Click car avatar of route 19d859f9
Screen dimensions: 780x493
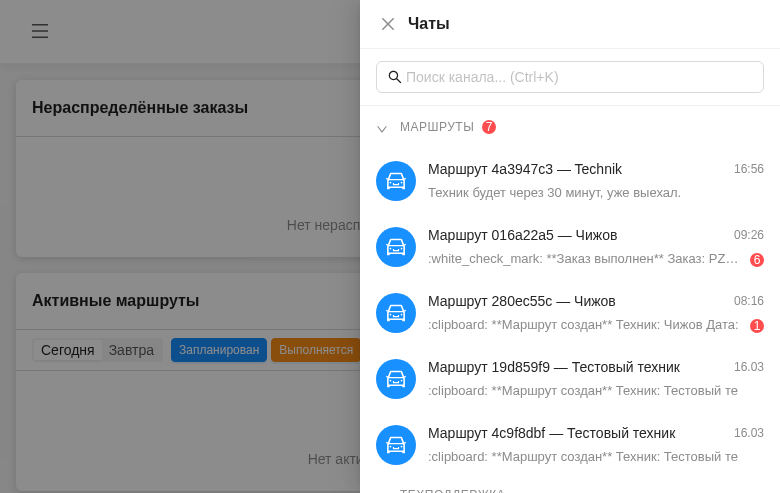click(x=396, y=379)
